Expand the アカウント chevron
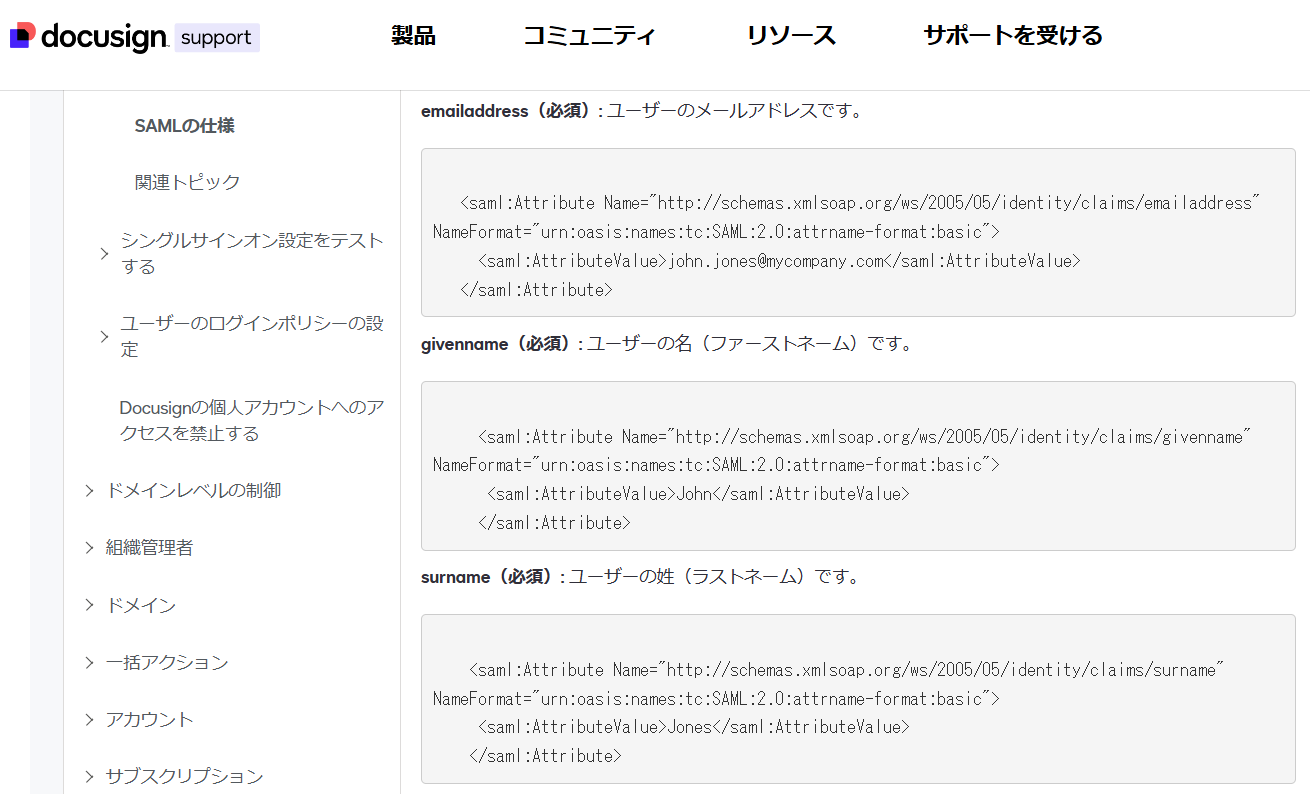This screenshot has height=794, width=1310. click(89, 719)
